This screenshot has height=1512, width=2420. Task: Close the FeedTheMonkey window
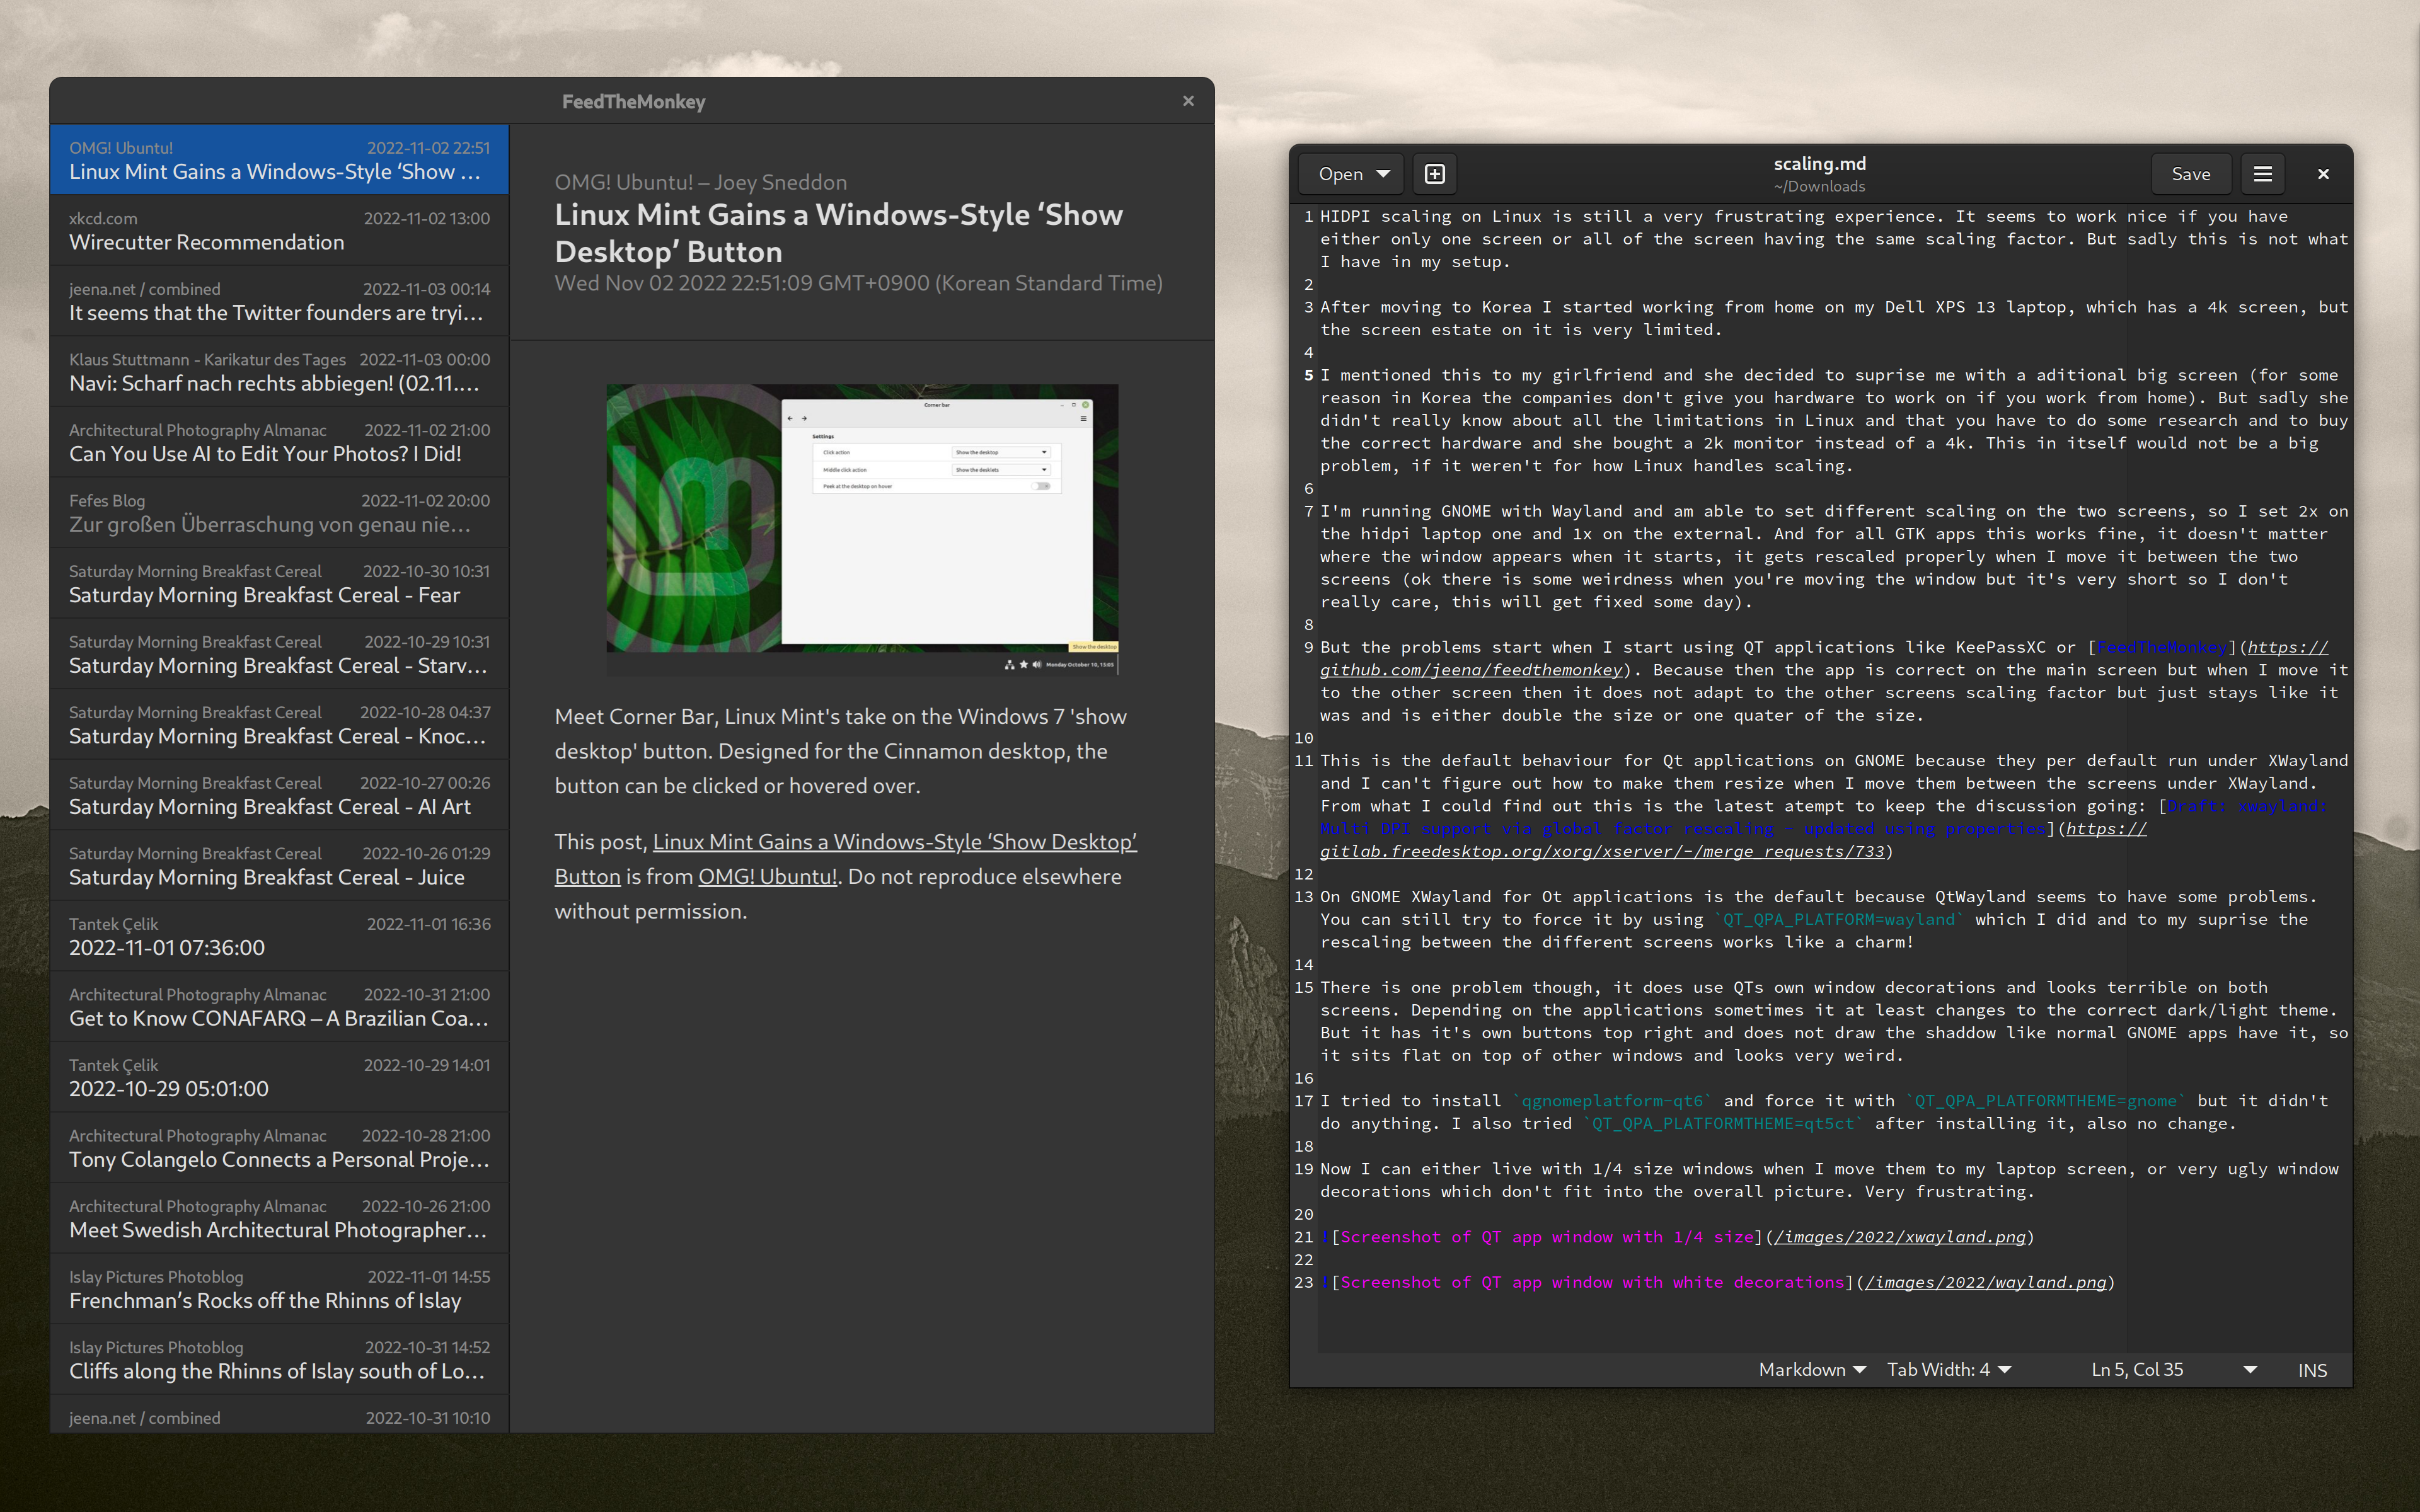pyautogui.click(x=1188, y=101)
